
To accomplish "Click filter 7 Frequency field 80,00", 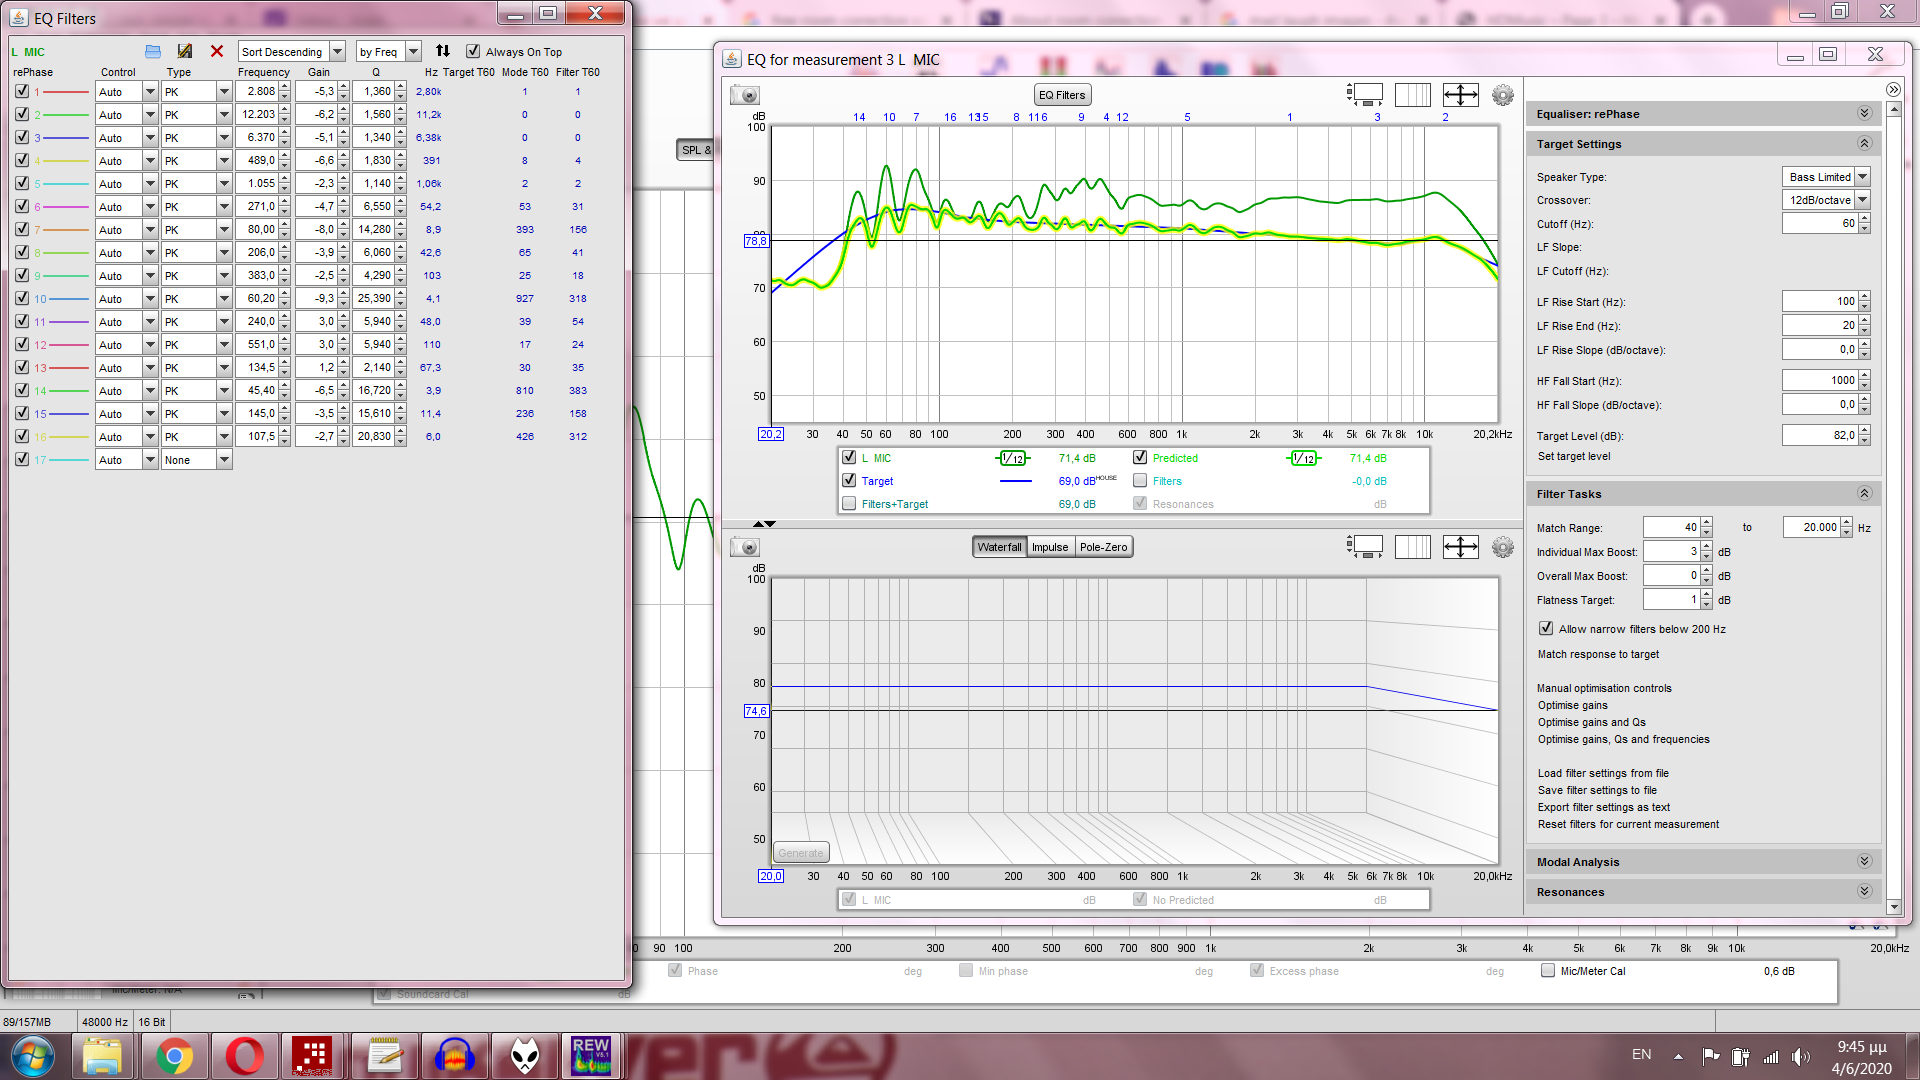I will 258,229.
